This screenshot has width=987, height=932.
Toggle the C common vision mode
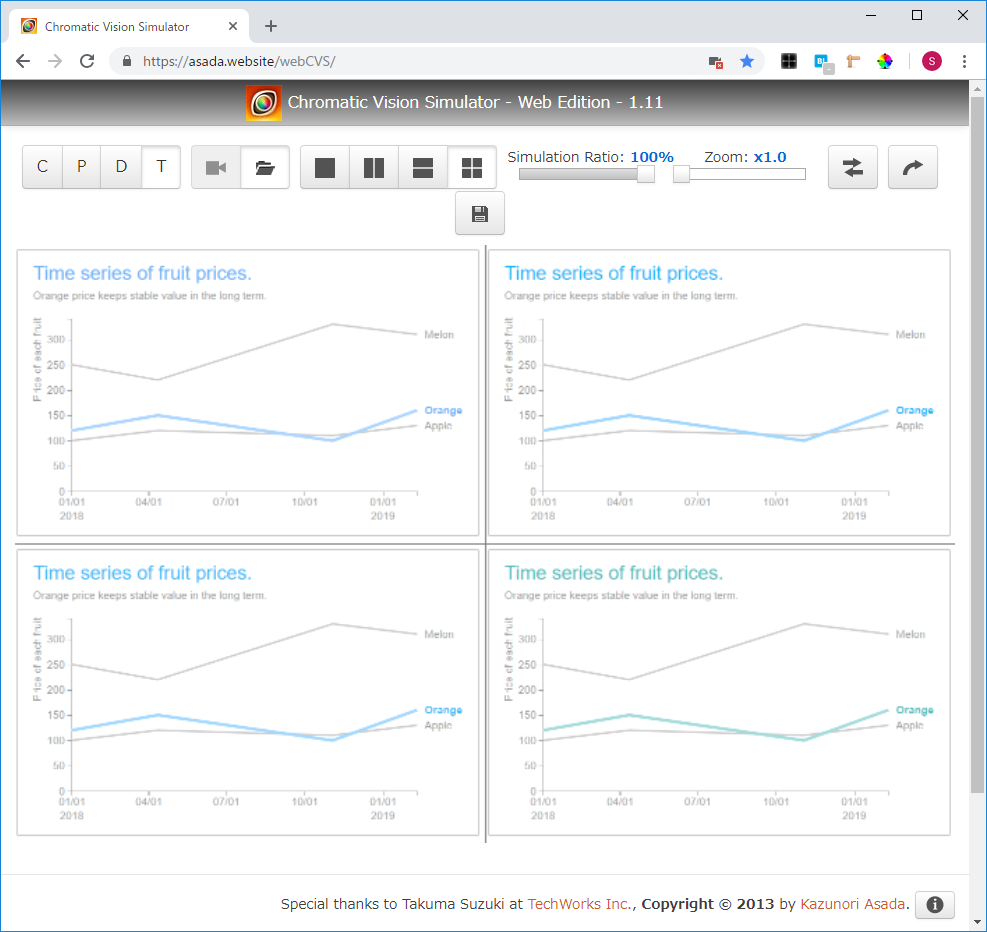42,167
